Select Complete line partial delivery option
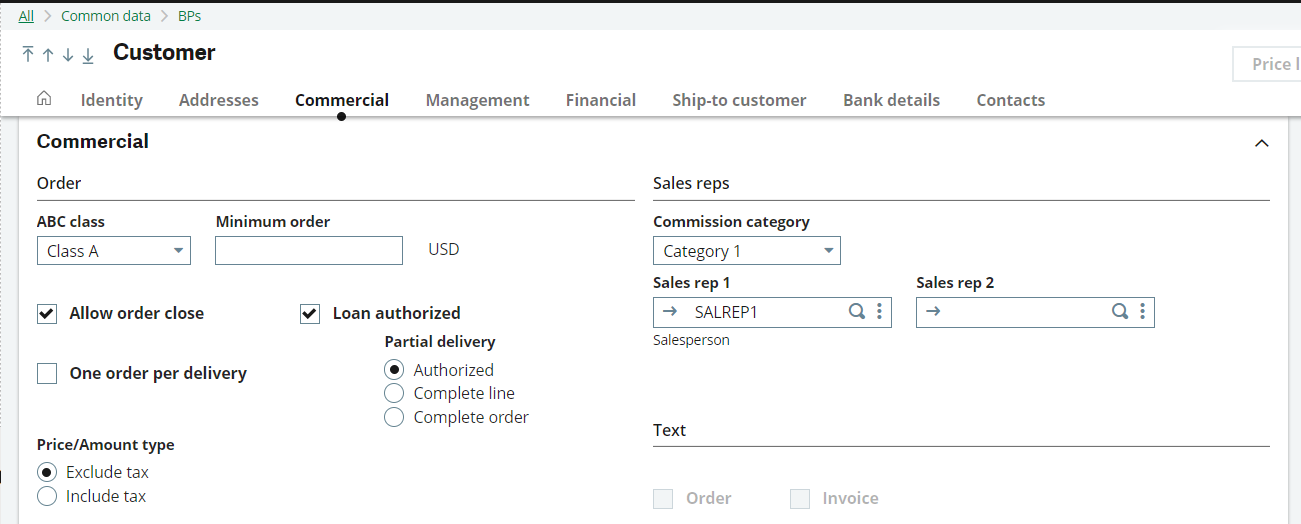This screenshot has height=524, width=1301. [394, 394]
